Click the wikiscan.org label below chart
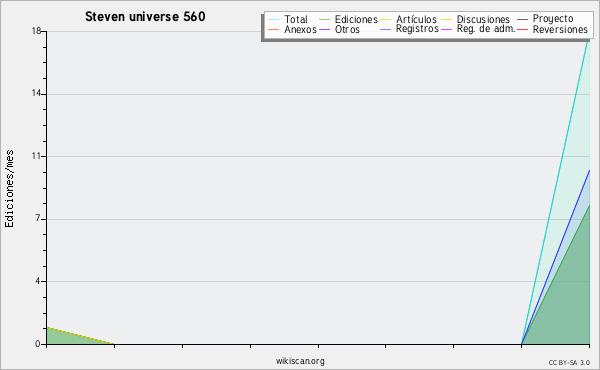The height and width of the screenshot is (370, 600). tap(300, 361)
